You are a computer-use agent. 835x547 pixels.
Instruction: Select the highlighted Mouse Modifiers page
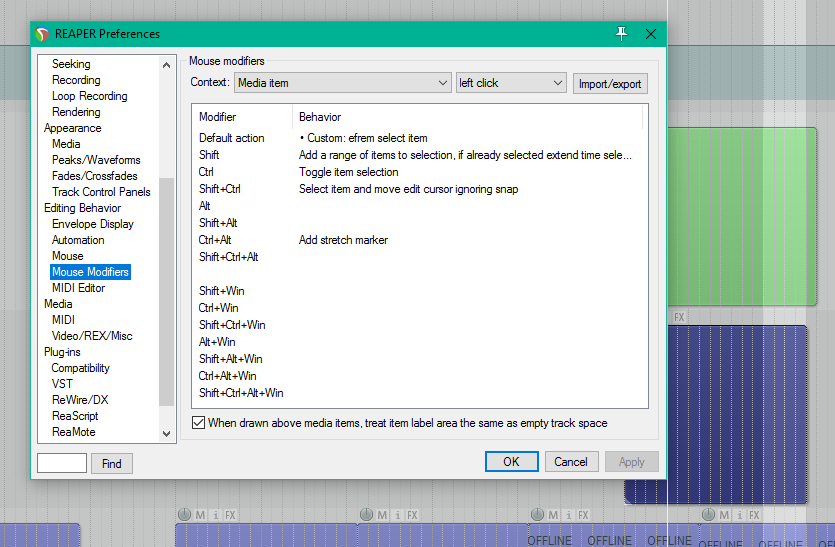pos(90,272)
